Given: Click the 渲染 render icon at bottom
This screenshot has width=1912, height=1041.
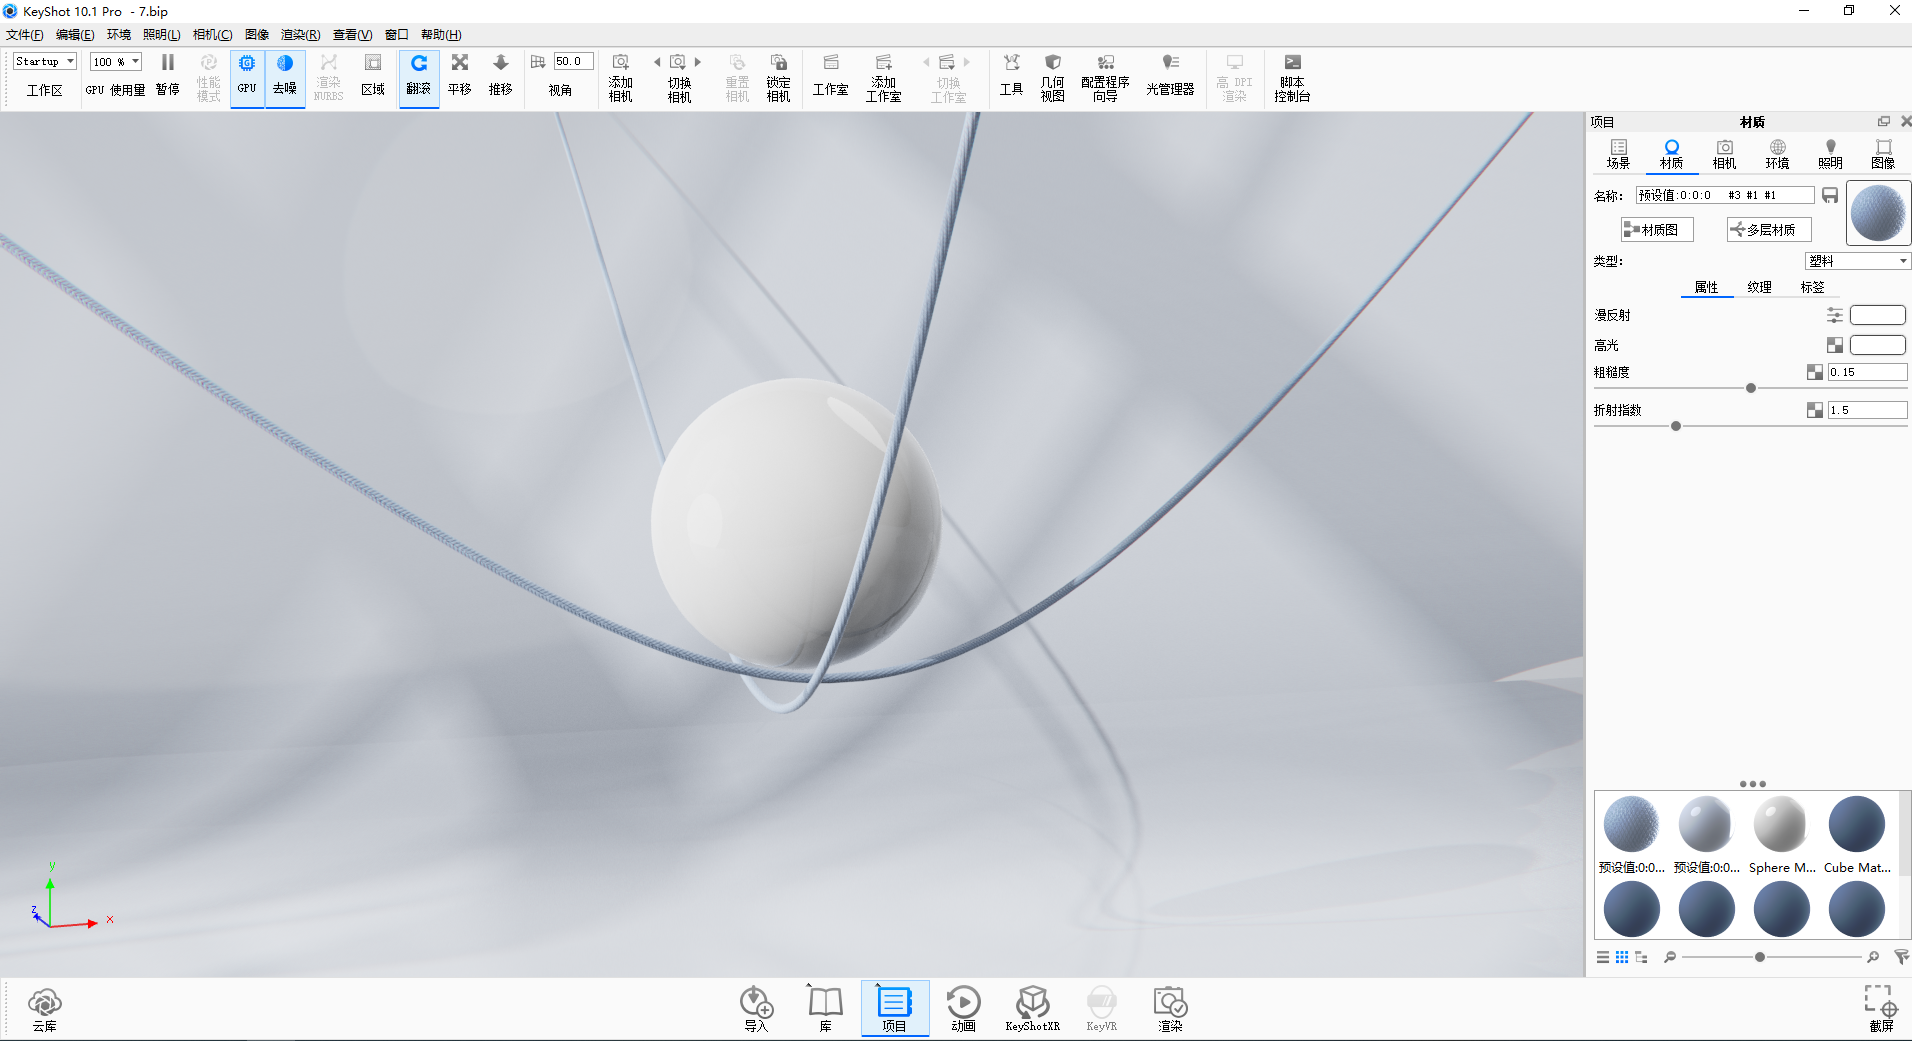Looking at the screenshot, I should 1170,1008.
